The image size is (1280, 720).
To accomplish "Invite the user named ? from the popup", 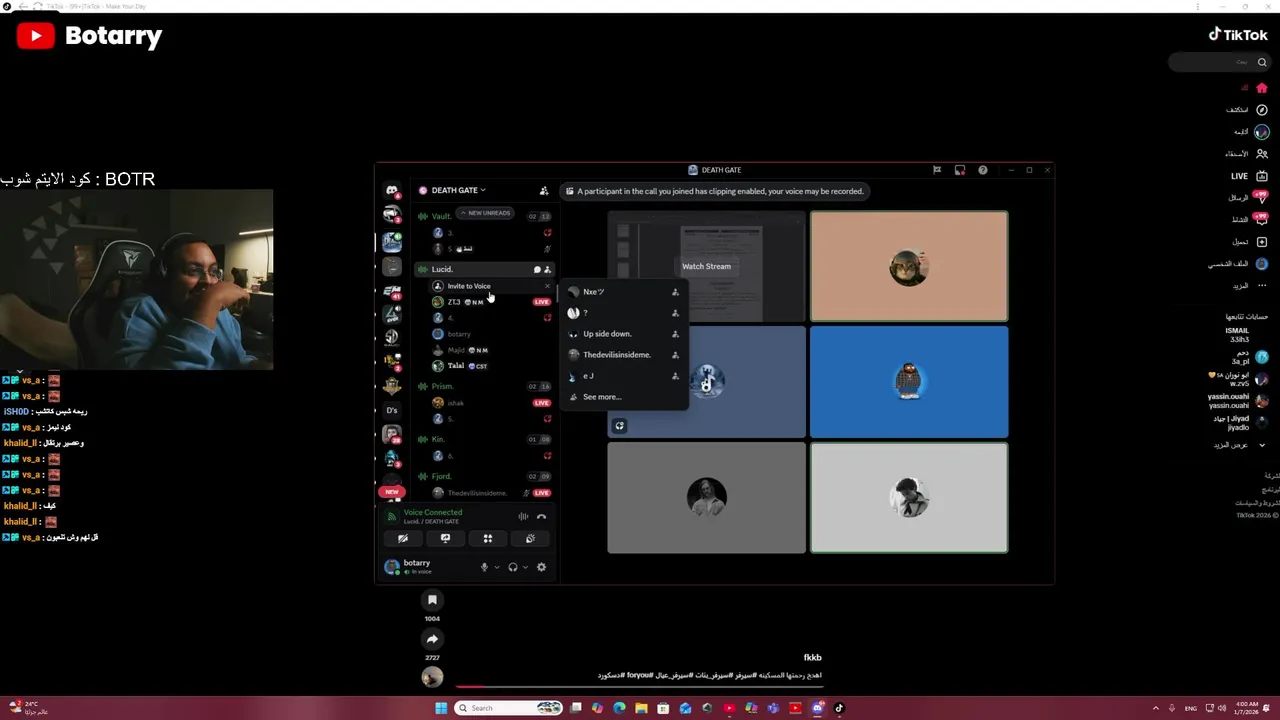I will pos(624,313).
